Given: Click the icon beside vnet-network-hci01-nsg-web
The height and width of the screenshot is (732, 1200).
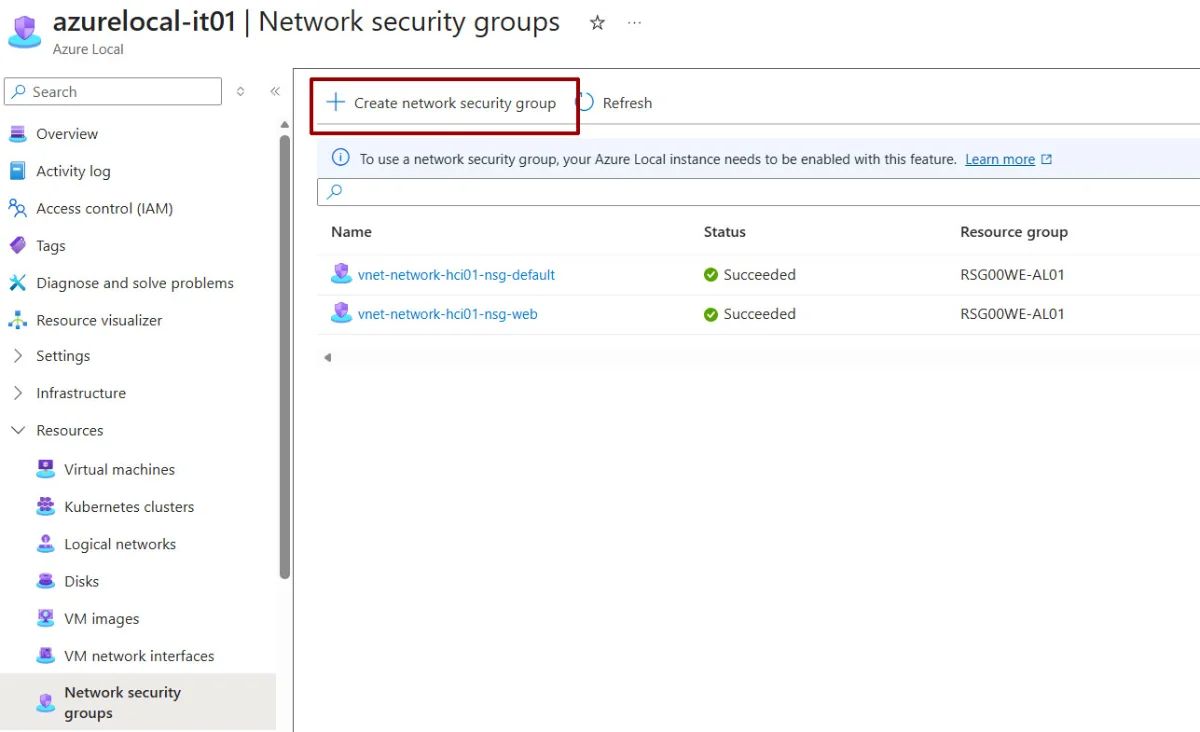Looking at the screenshot, I should [x=341, y=313].
